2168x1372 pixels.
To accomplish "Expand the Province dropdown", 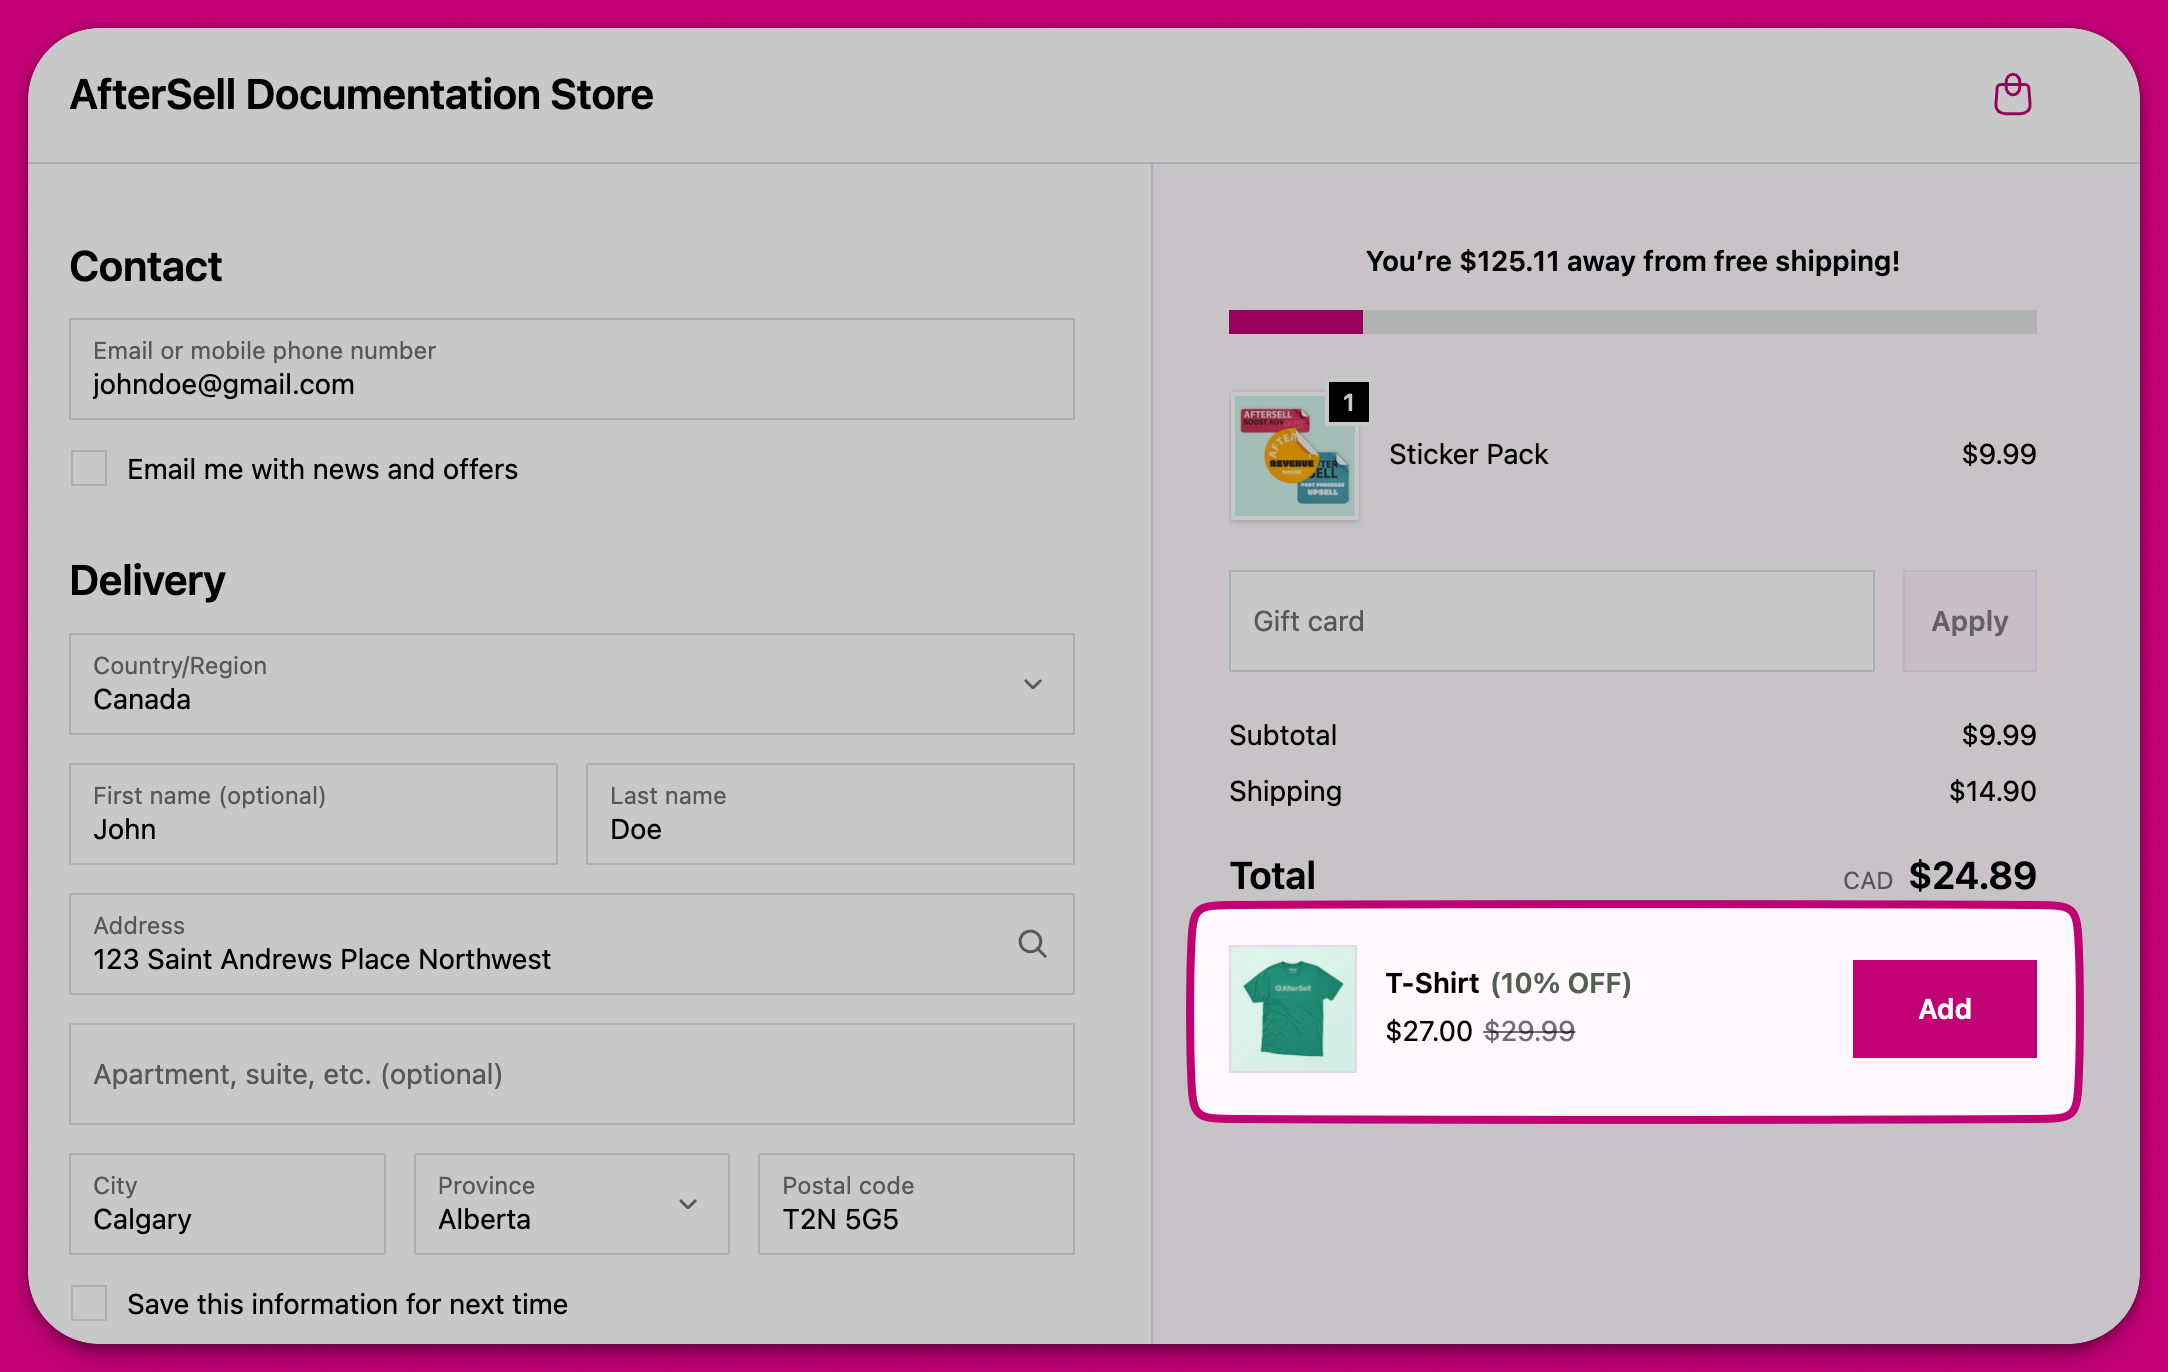I will [x=570, y=1204].
